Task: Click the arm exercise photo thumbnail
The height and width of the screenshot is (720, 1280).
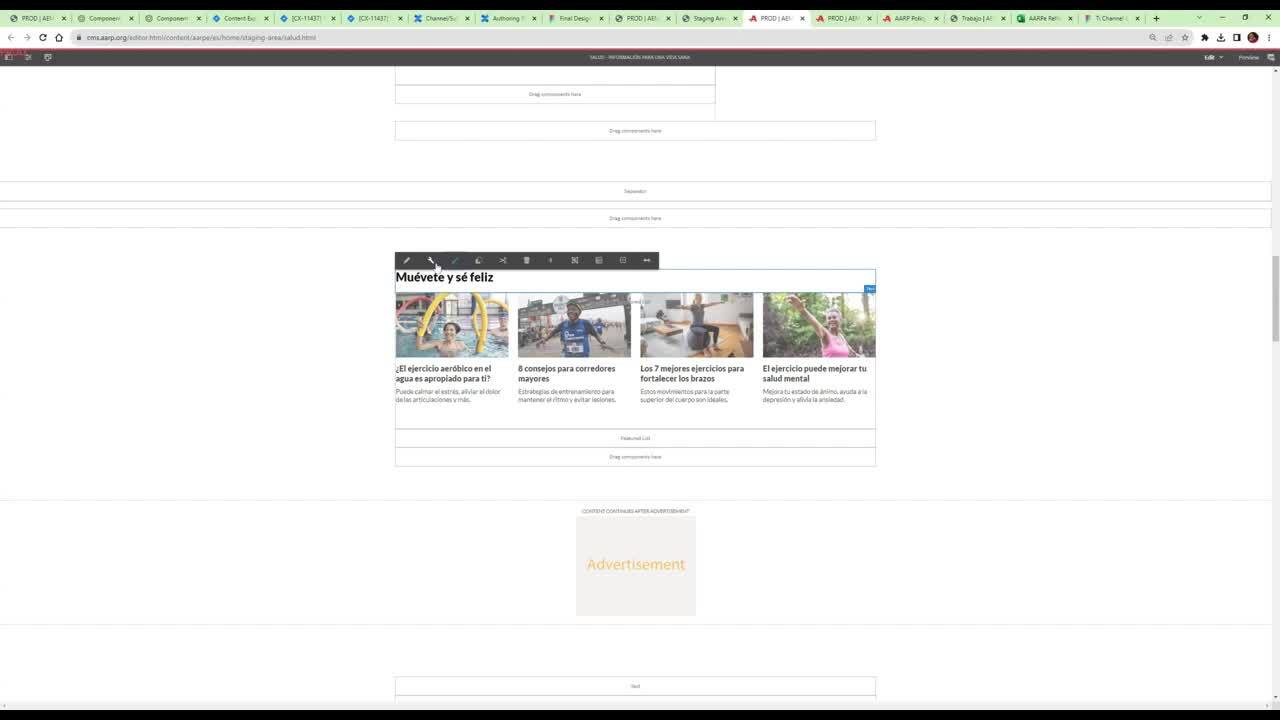Action: pos(697,325)
